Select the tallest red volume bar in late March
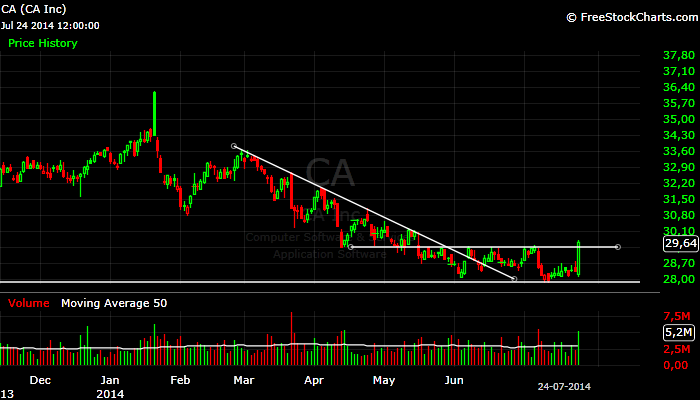The height and width of the screenshot is (400, 700). pos(292,339)
